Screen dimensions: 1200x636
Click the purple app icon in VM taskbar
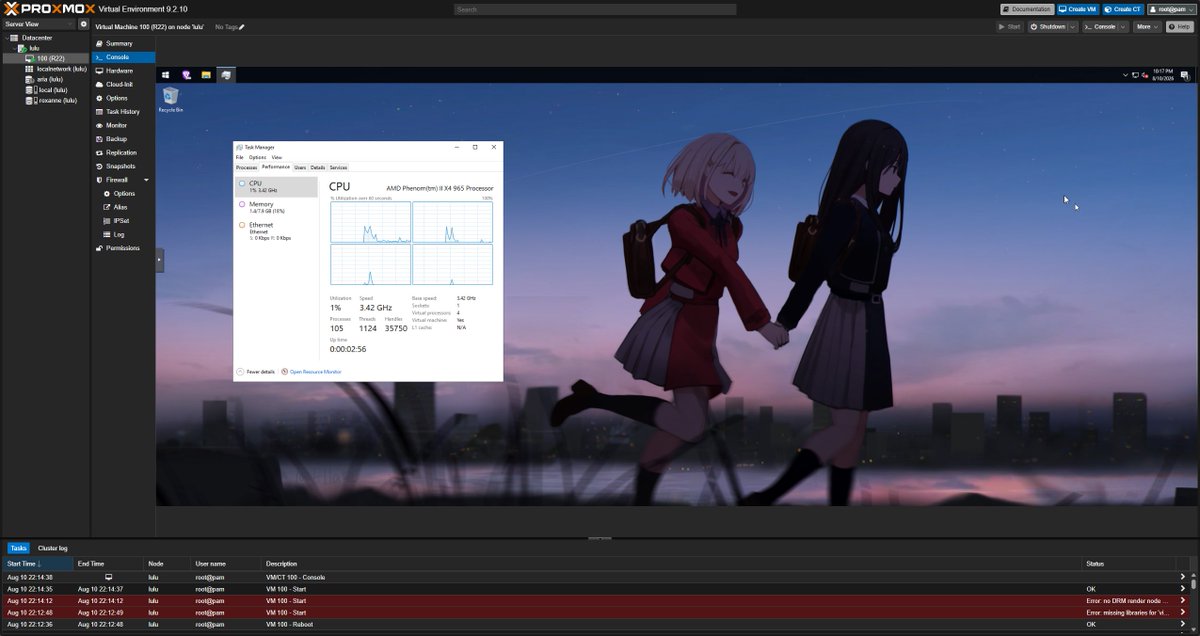(186, 75)
